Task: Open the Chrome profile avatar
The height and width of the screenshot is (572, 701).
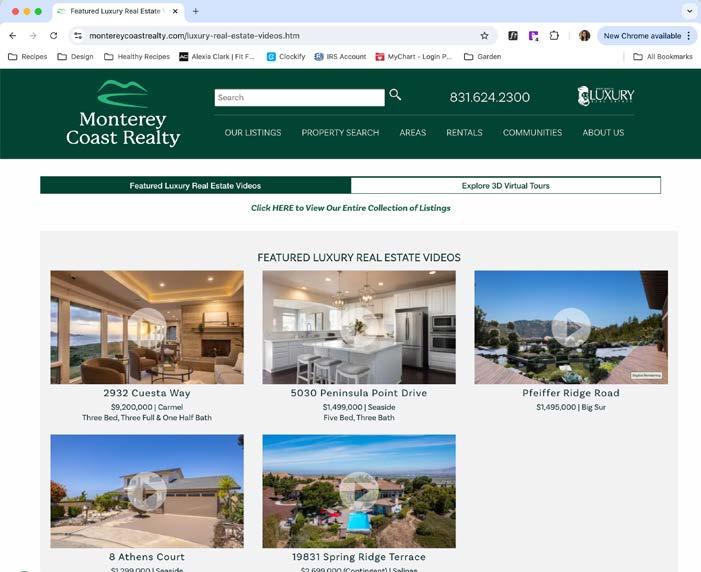Action: pyautogui.click(x=584, y=35)
